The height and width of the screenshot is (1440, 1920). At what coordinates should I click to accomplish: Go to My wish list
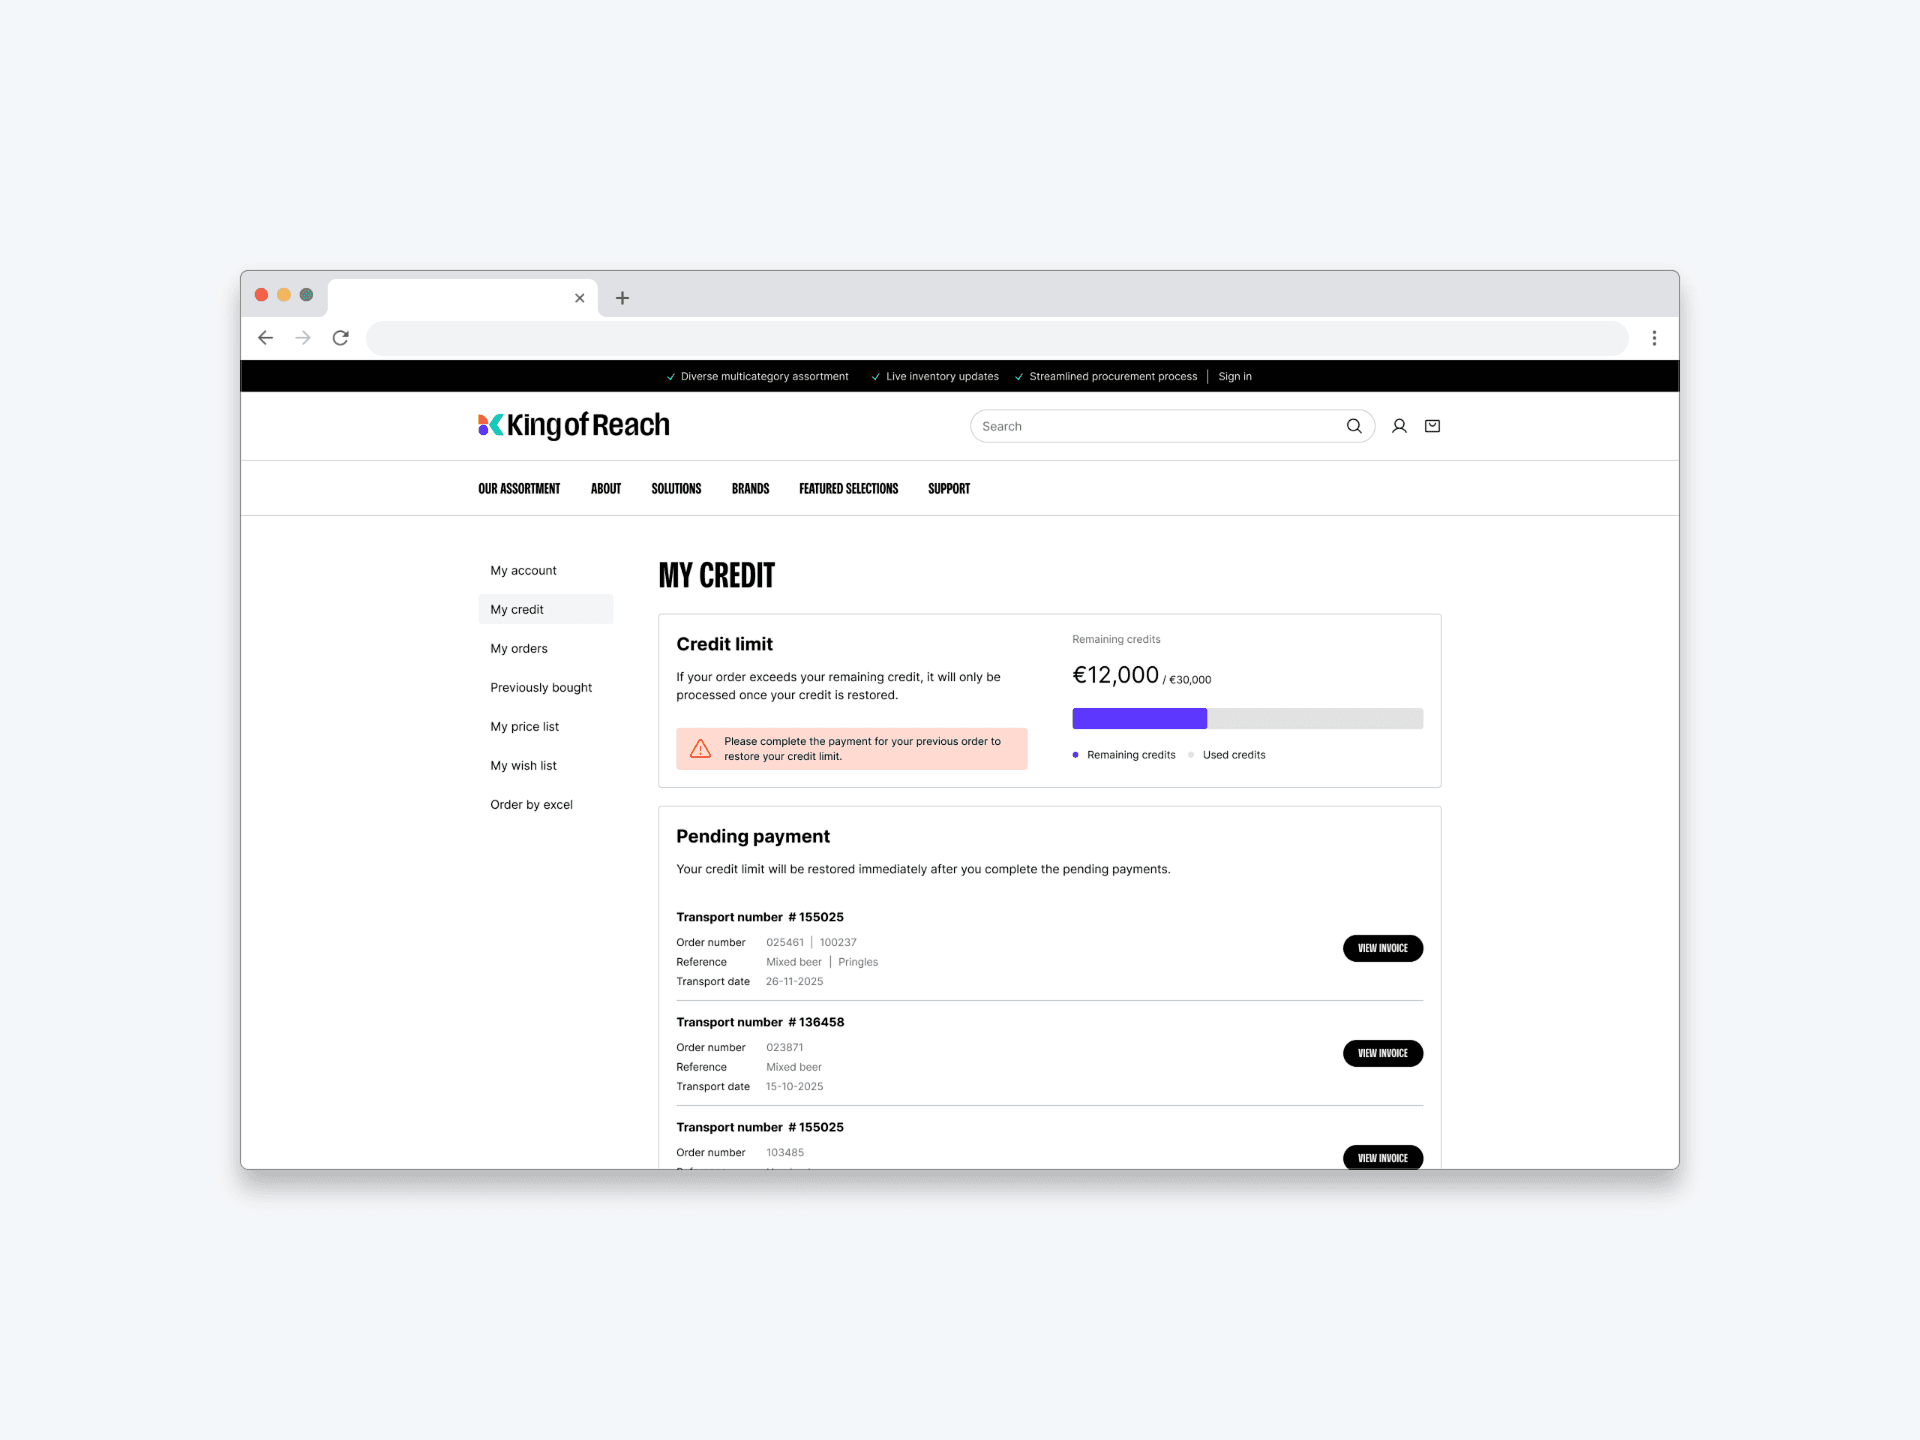coord(523,766)
